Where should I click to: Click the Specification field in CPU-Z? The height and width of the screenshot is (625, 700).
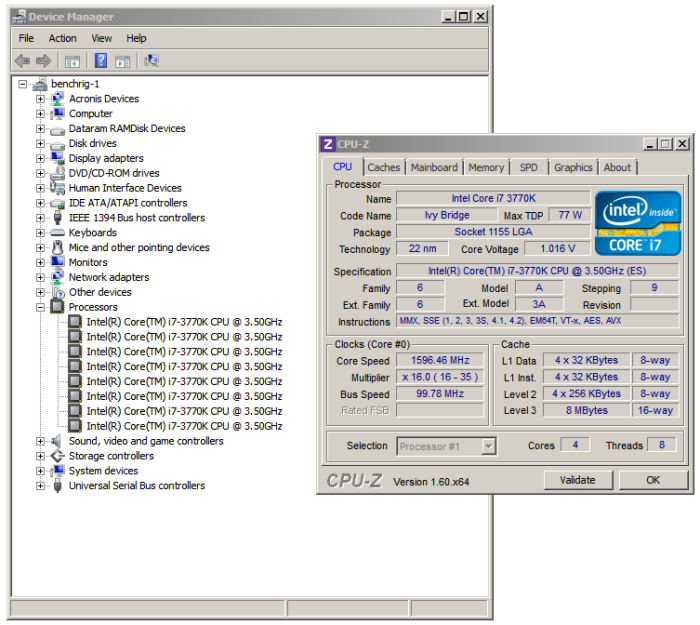(x=538, y=271)
